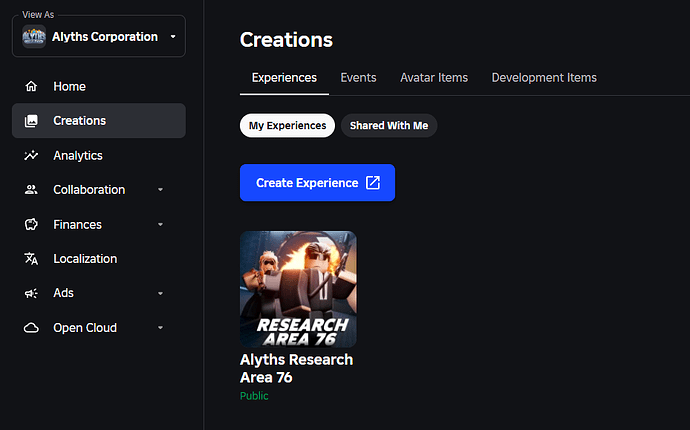Screen dimensions: 690x430
Task: Click the Collaboration sidebar label
Action: point(89,190)
